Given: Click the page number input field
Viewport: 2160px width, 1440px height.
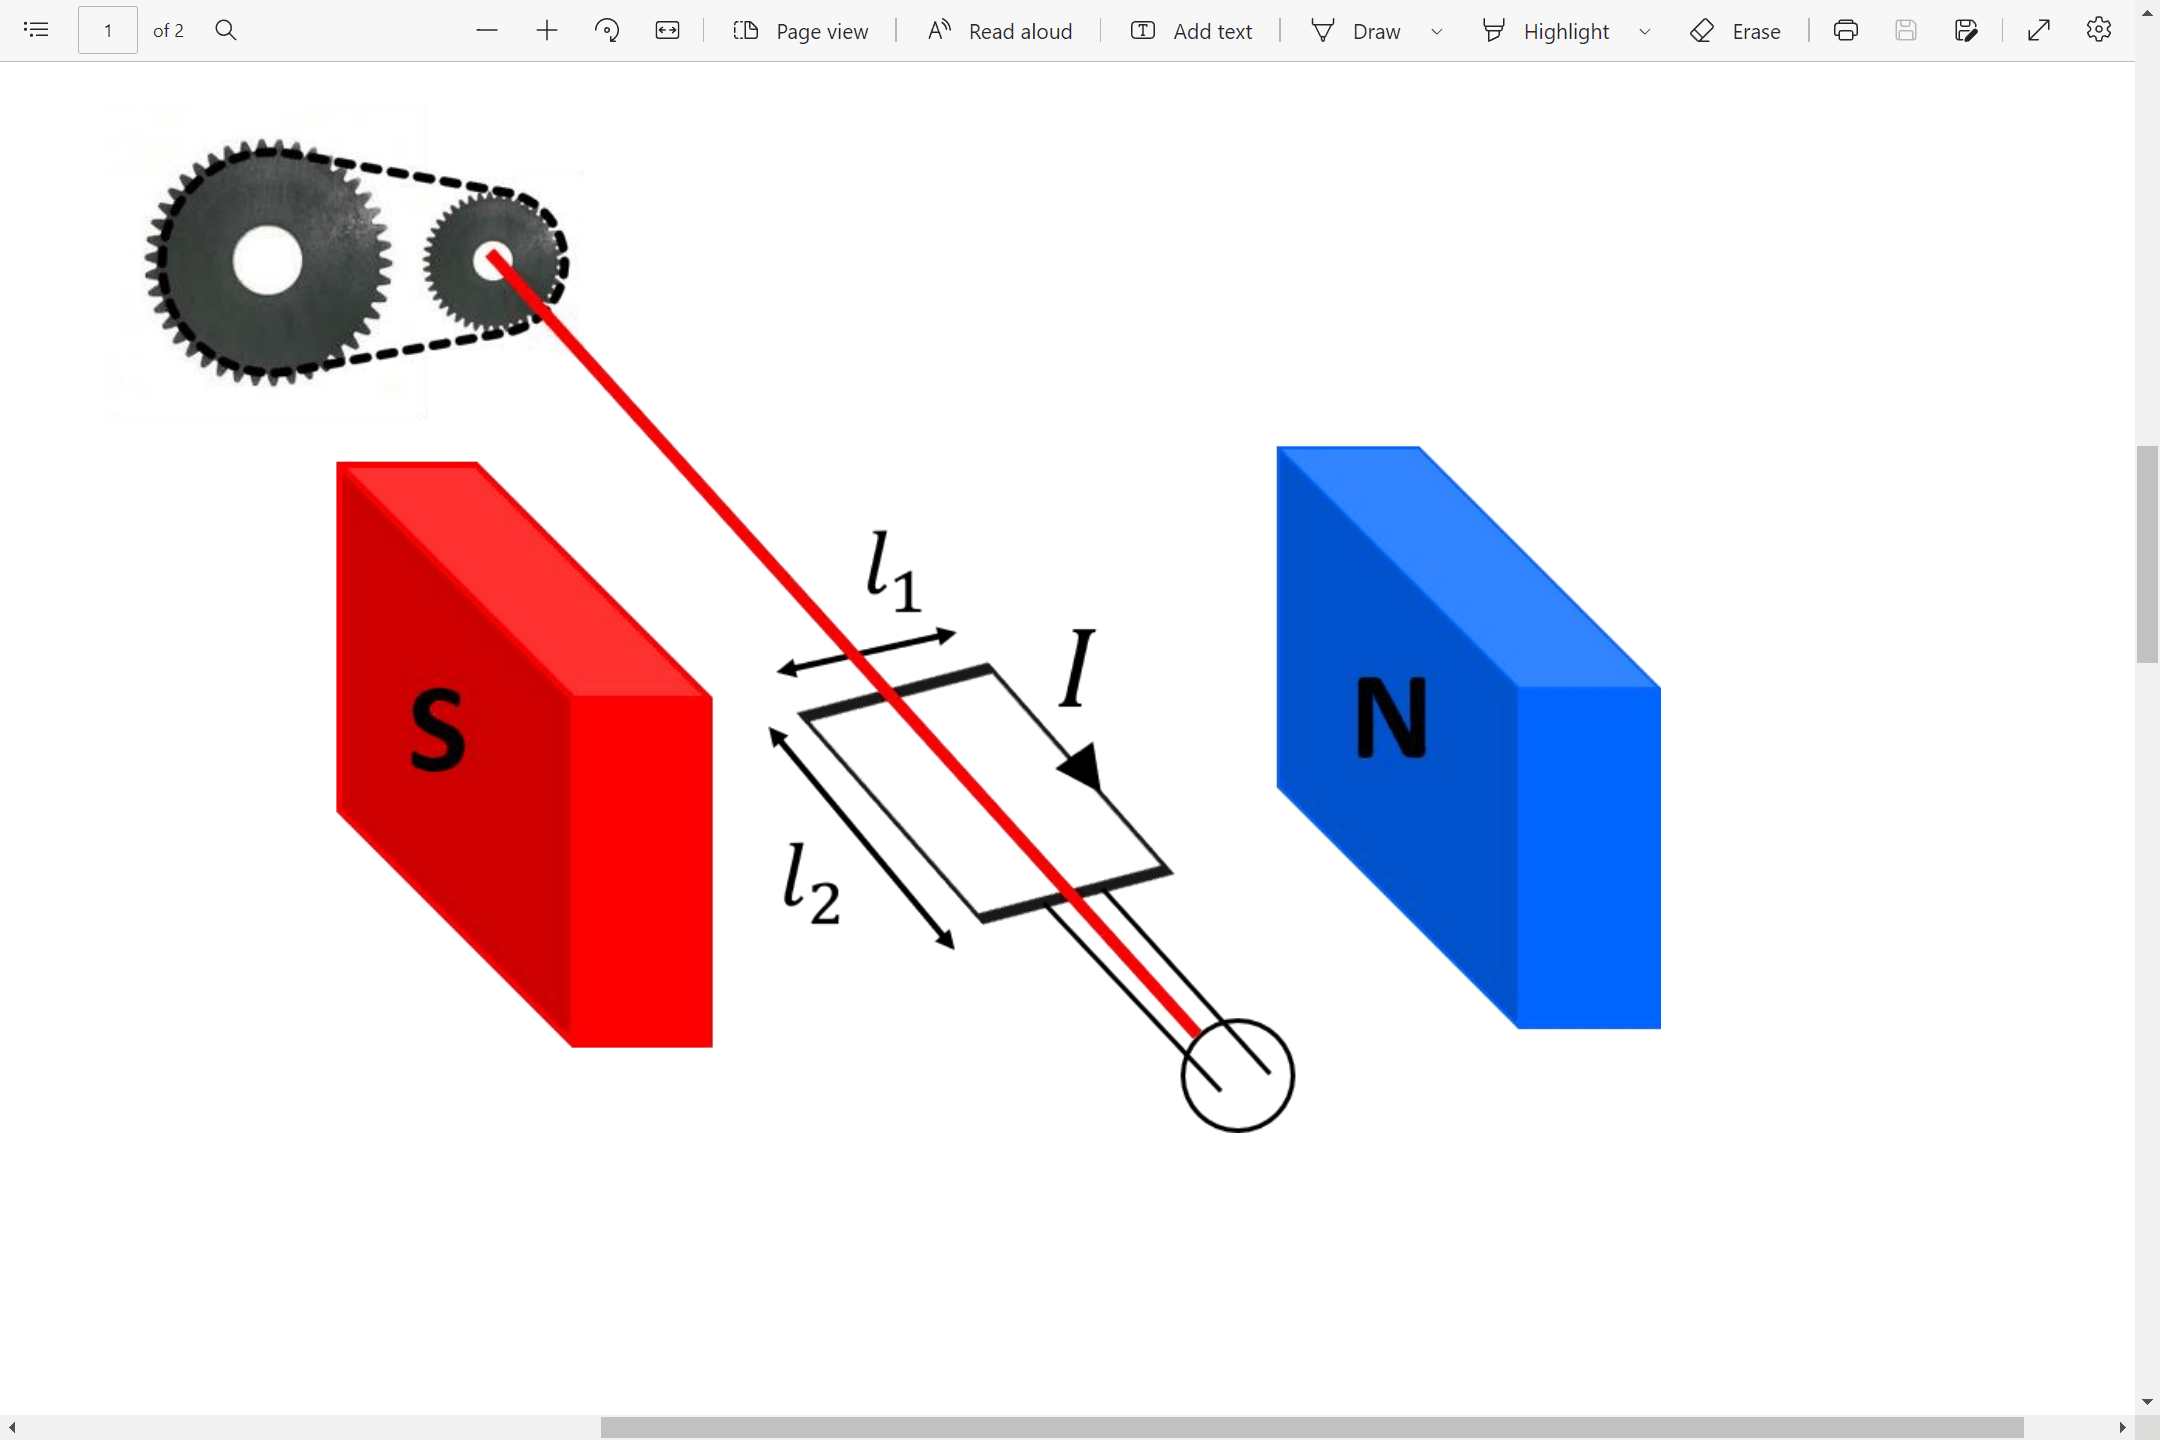Looking at the screenshot, I should pyautogui.click(x=107, y=30).
